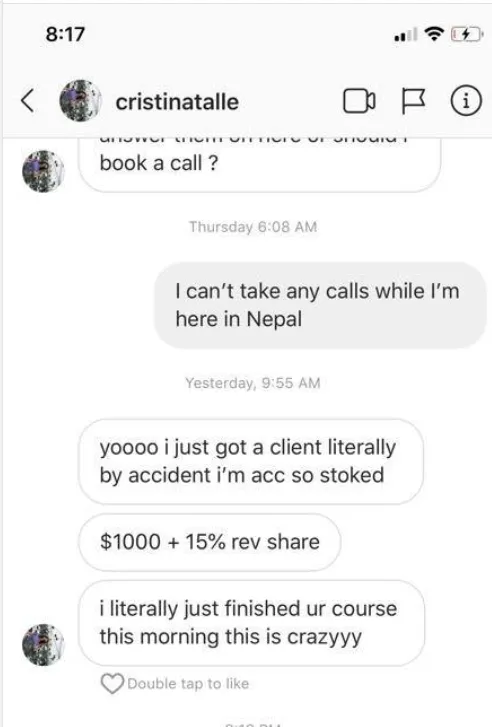The width and height of the screenshot is (492, 727).
Task: Open cristinatalle profile picture in header
Action: pos(80,101)
